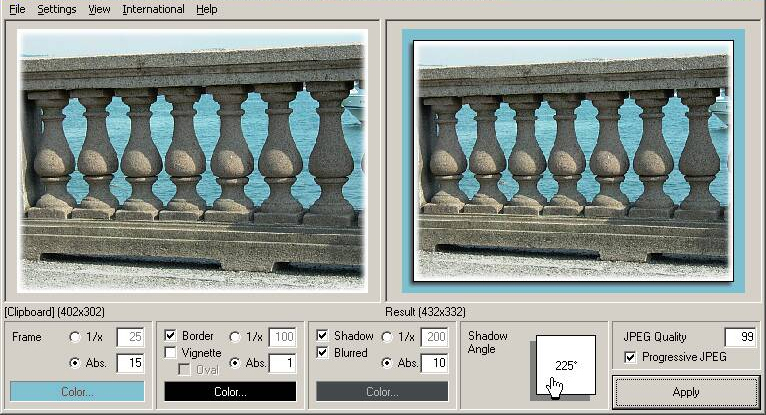
Task: Click the Apply button
Action: click(686, 392)
